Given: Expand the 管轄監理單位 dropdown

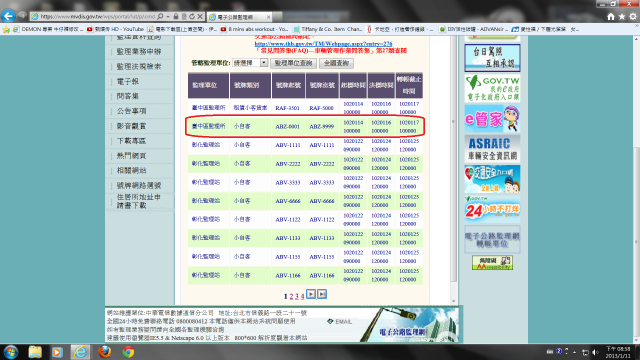Looking at the screenshot, I should click(x=250, y=63).
